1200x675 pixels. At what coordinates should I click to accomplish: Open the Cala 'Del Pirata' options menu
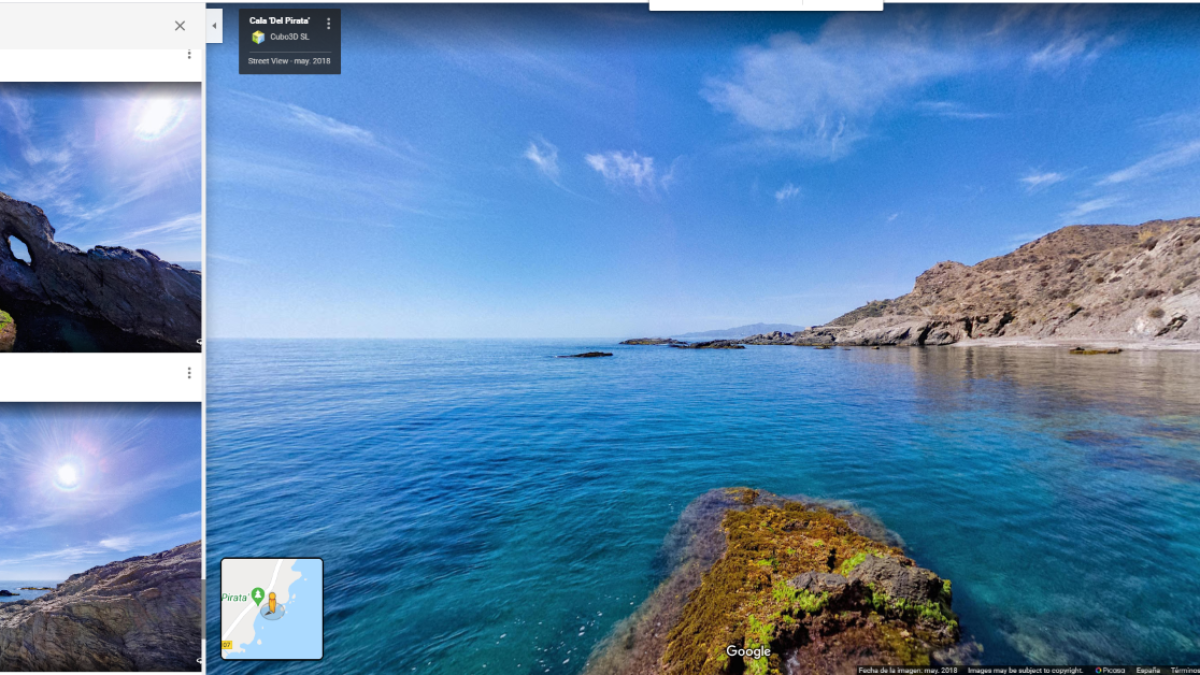coord(328,23)
